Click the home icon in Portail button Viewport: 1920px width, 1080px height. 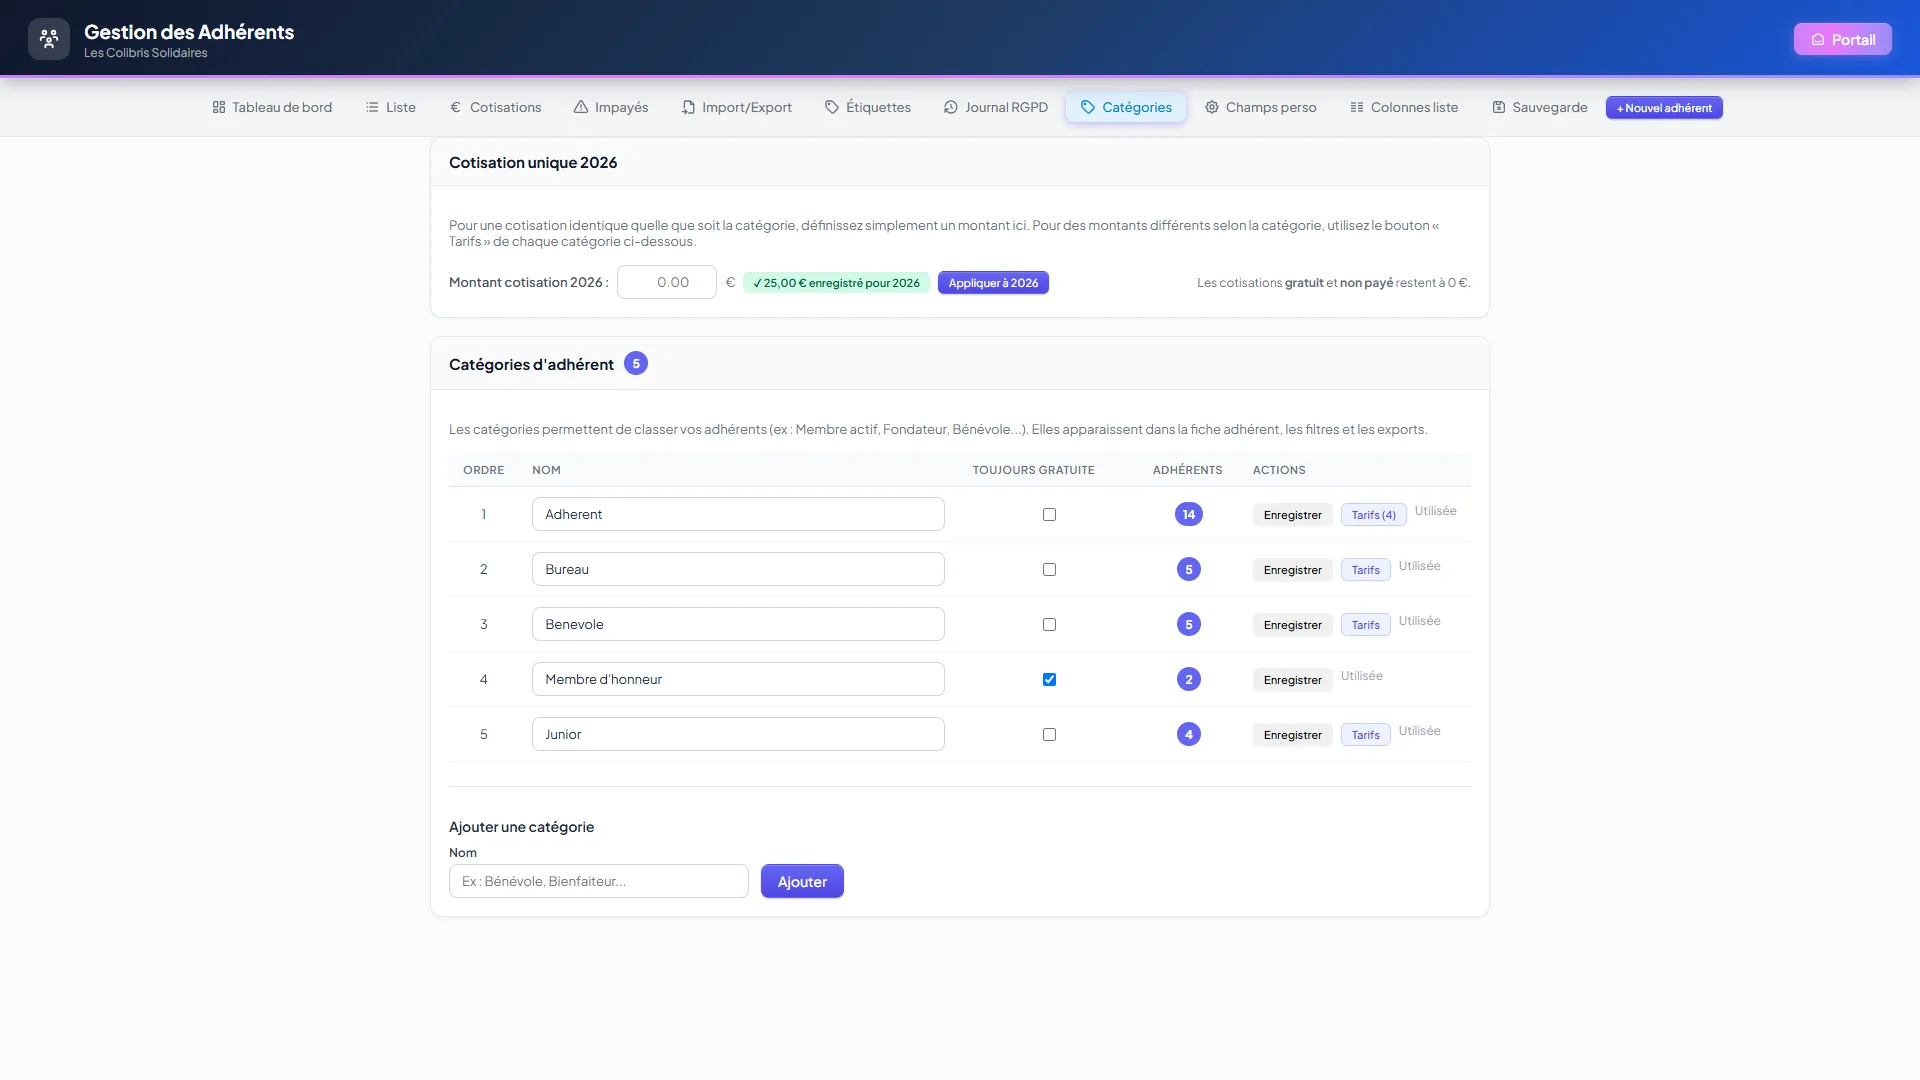[1818, 40]
